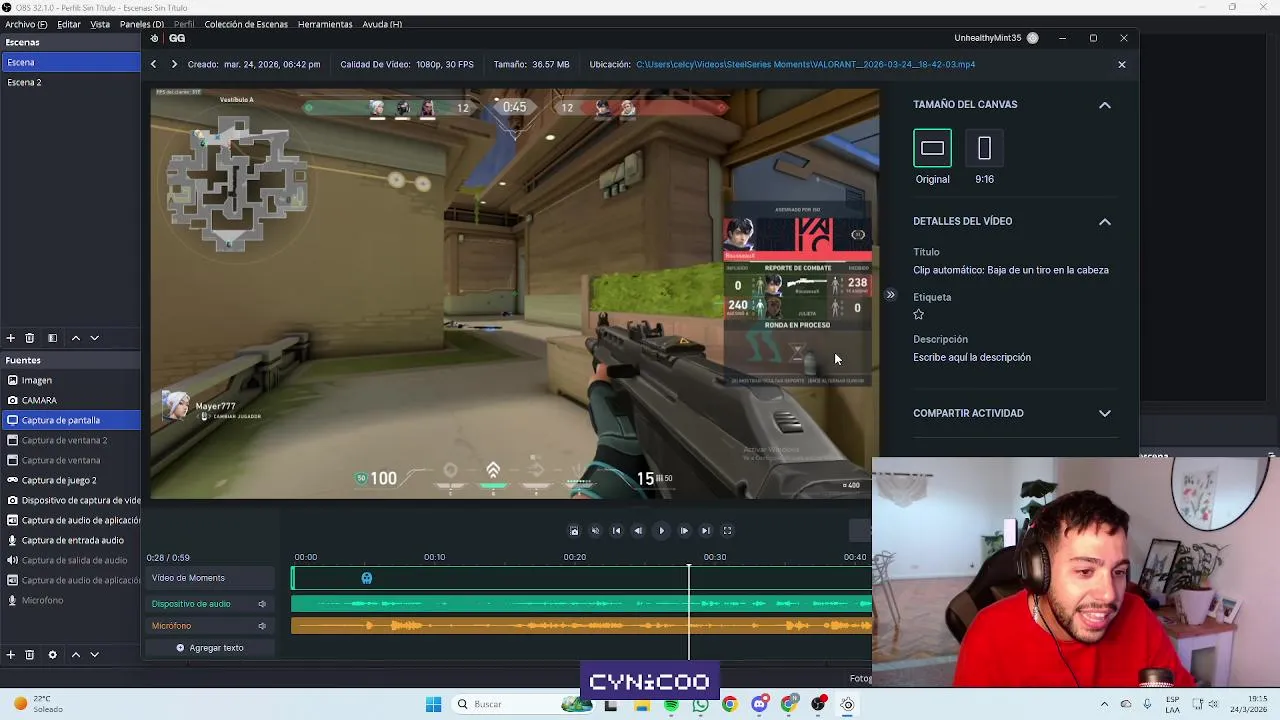The image size is (1280, 720).
Task: Go to next clip arrow
Action: coord(174,64)
